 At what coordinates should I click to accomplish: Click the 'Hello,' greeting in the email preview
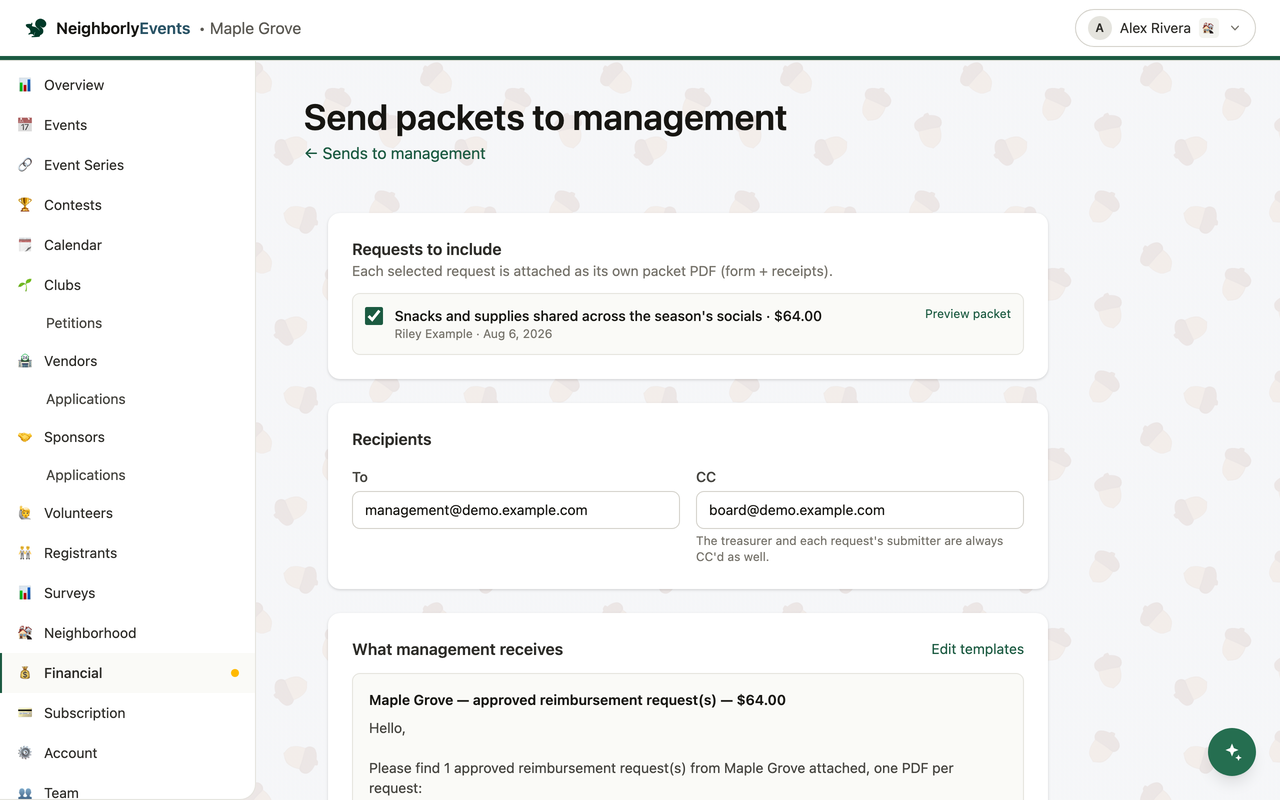pos(387,728)
